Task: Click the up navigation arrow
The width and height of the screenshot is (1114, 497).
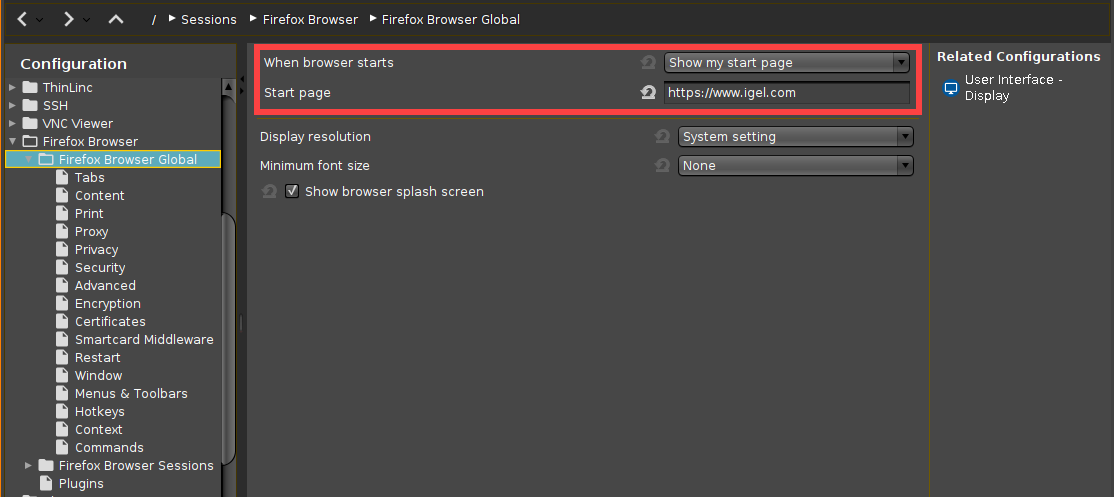Action: point(116,19)
